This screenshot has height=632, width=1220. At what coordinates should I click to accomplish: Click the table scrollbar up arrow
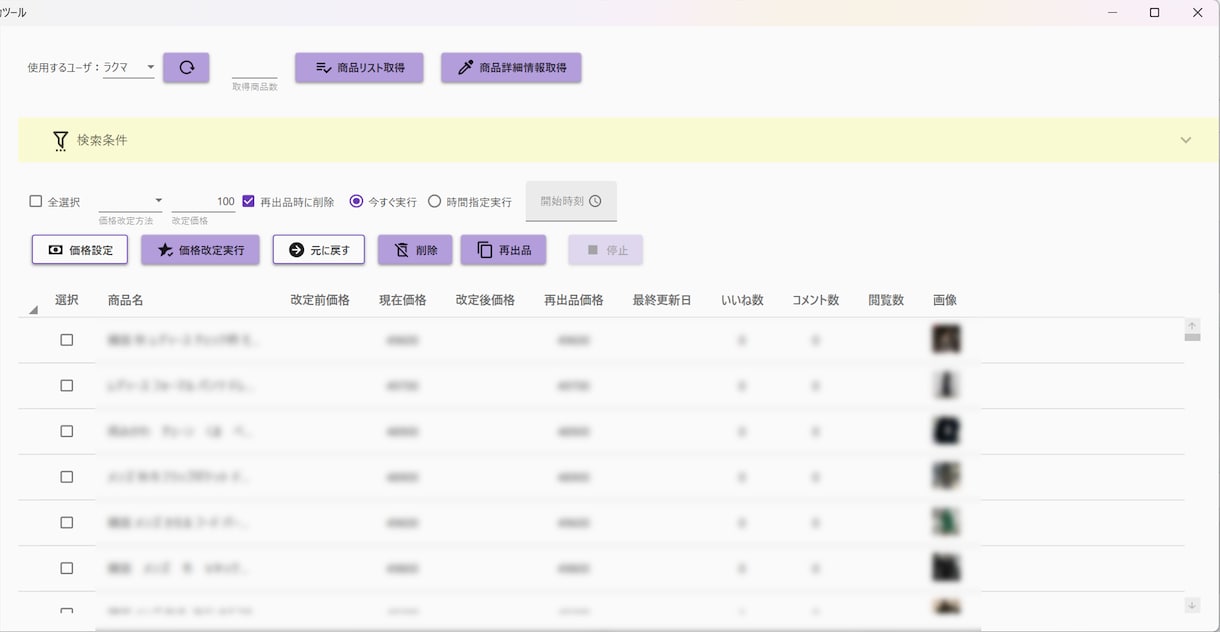point(1192,326)
